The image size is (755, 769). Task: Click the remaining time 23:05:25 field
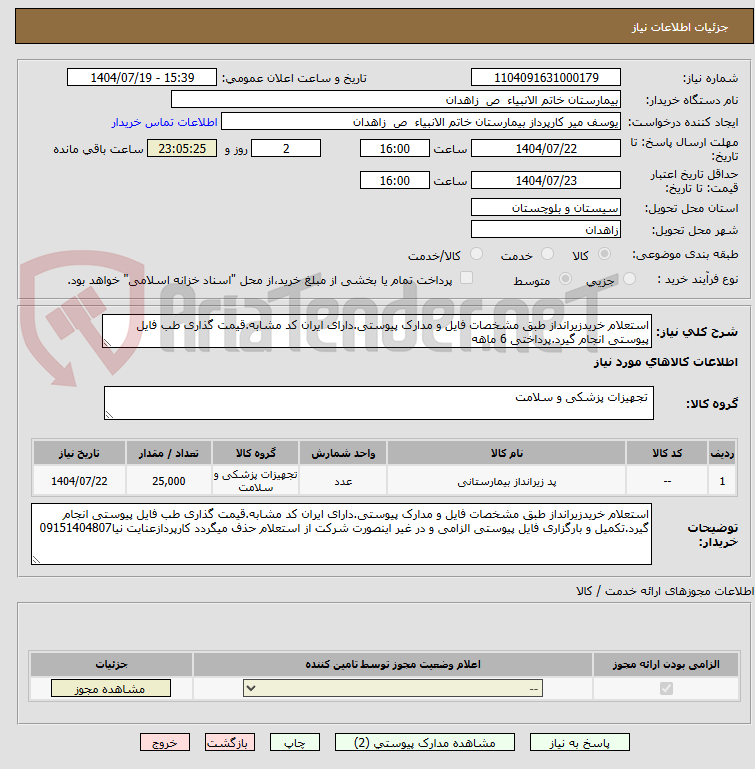[x=182, y=149]
